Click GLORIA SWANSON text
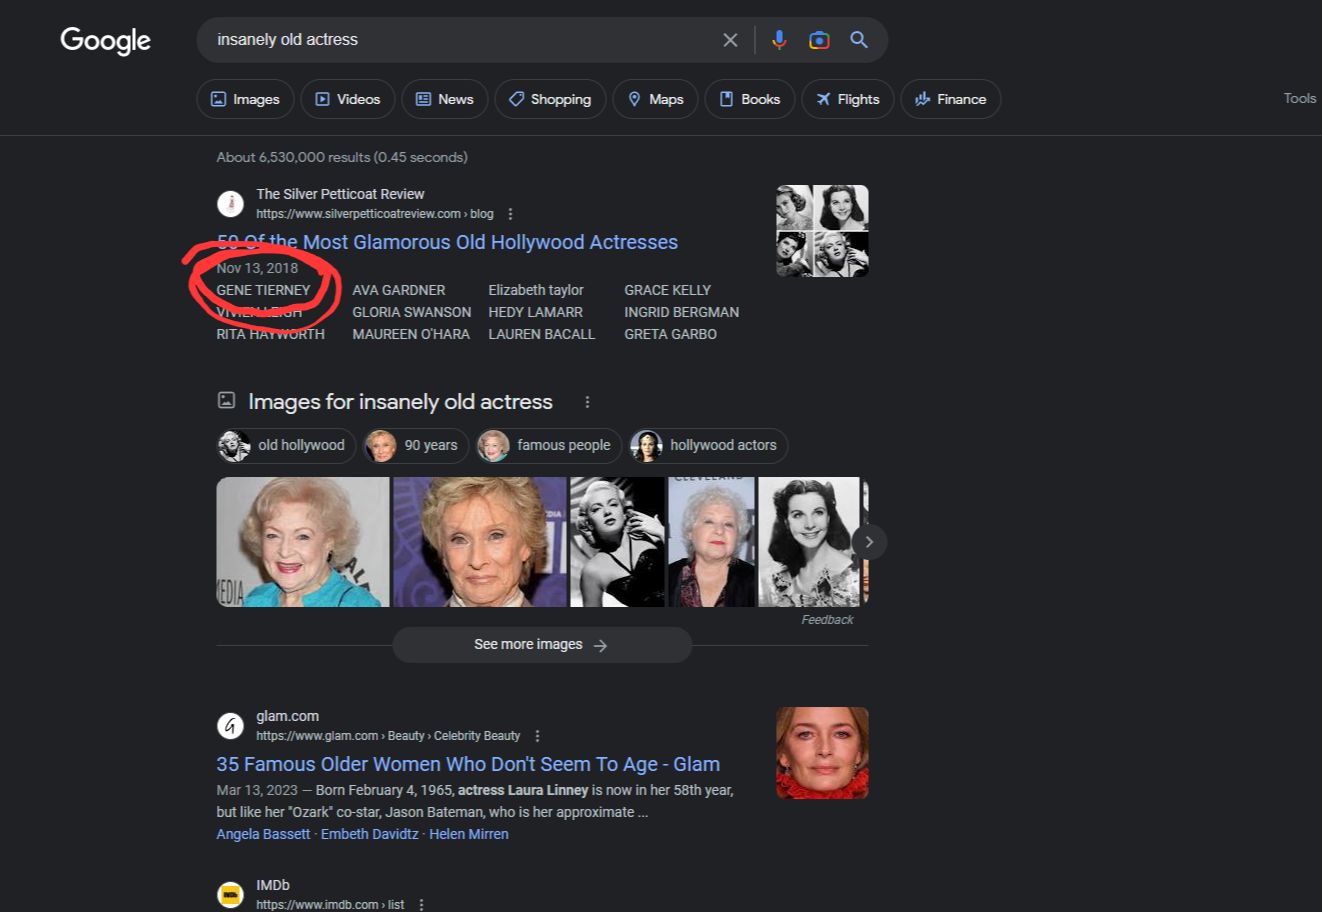The height and width of the screenshot is (912, 1322). coord(412,312)
